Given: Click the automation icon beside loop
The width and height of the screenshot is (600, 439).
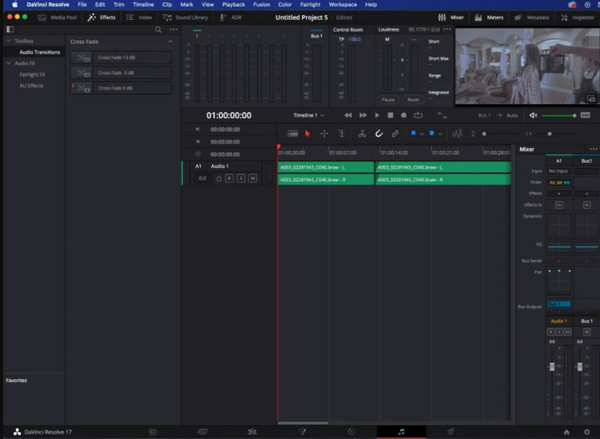Looking at the screenshot, I should pyautogui.click(x=442, y=115).
